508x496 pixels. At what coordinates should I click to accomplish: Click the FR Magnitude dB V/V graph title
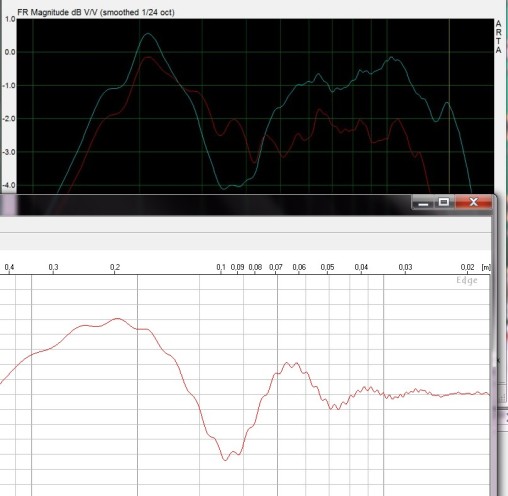96,13
